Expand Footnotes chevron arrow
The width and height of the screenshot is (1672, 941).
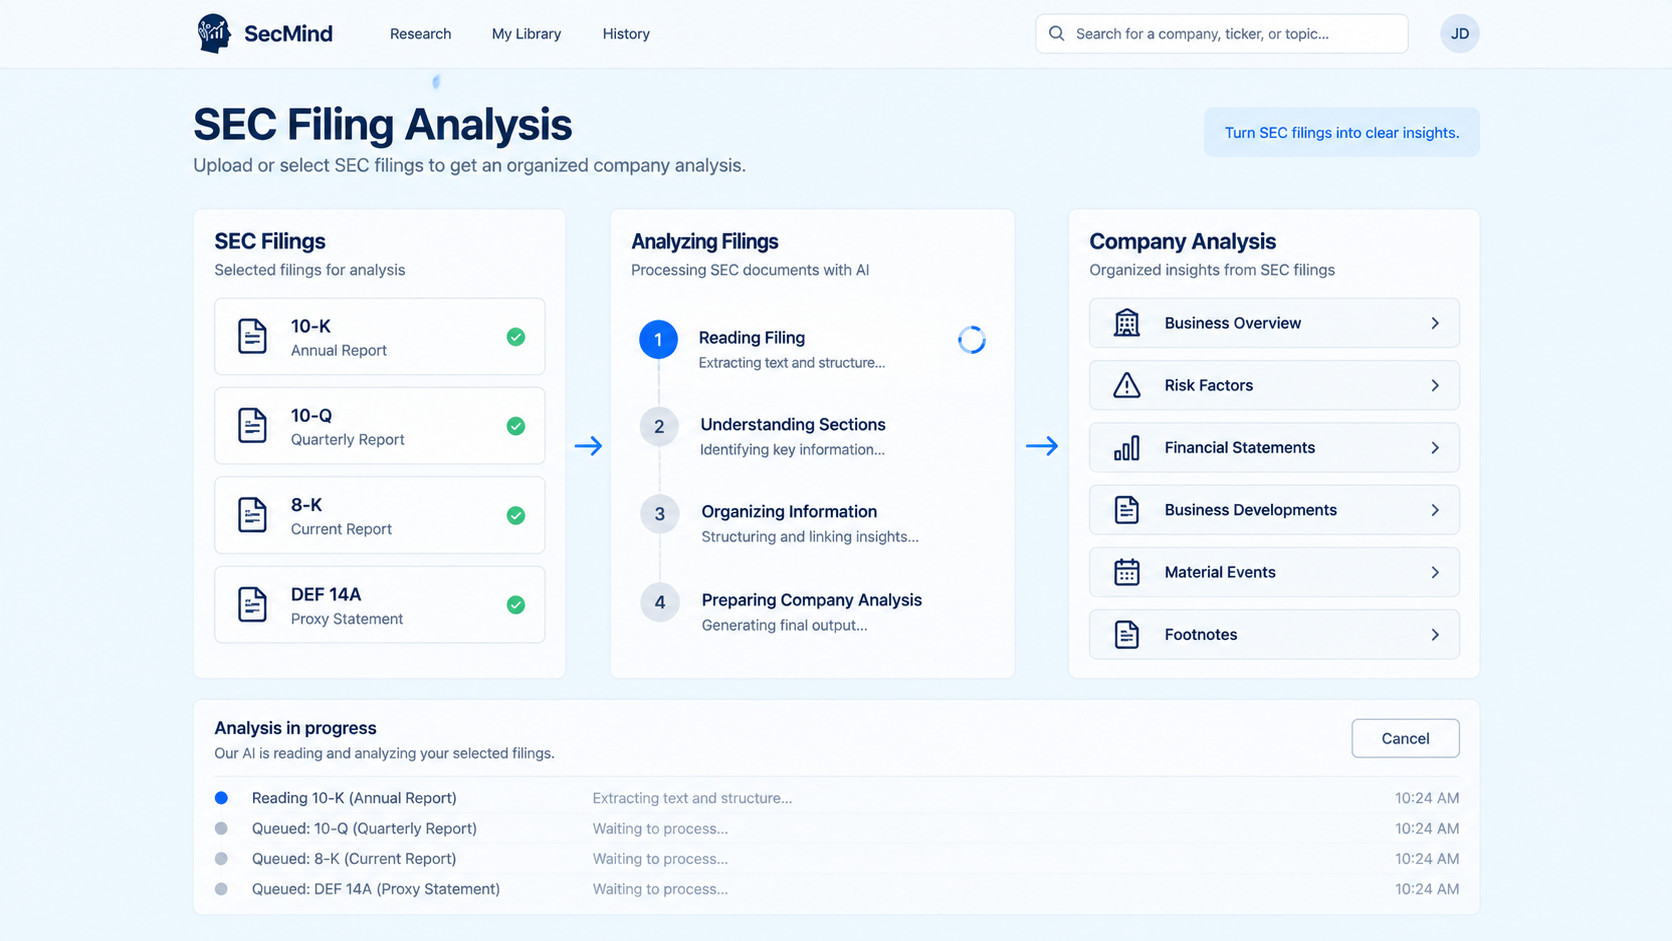pyautogui.click(x=1435, y=634)
